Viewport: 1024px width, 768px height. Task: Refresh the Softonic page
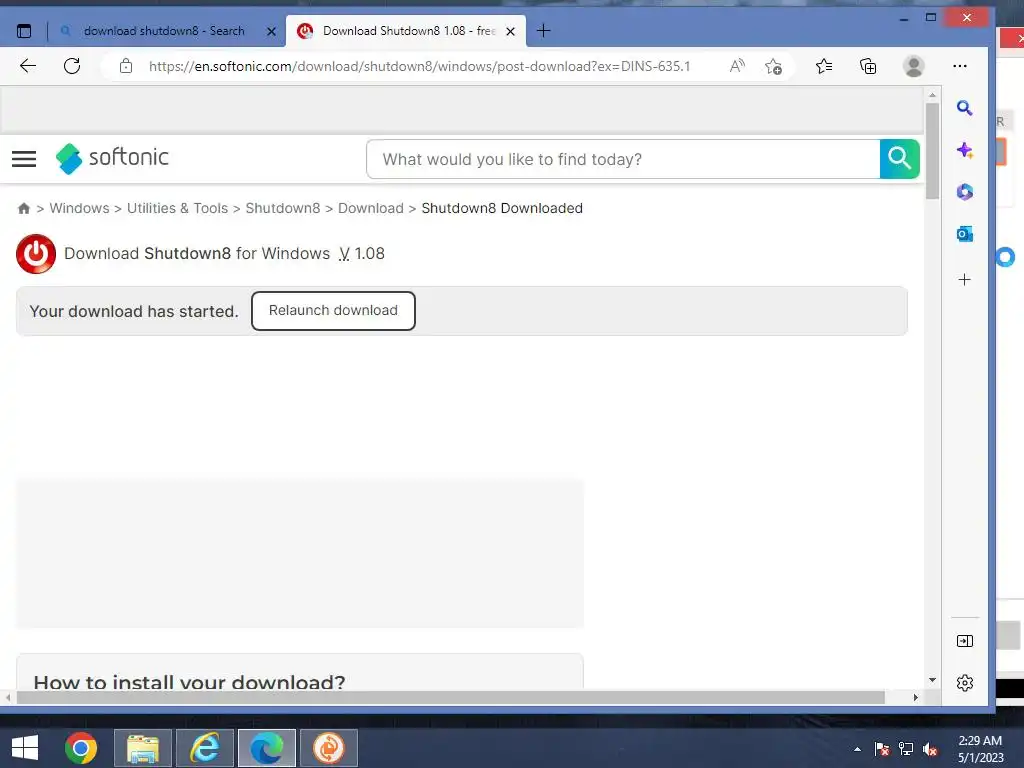tap(72, 66)
